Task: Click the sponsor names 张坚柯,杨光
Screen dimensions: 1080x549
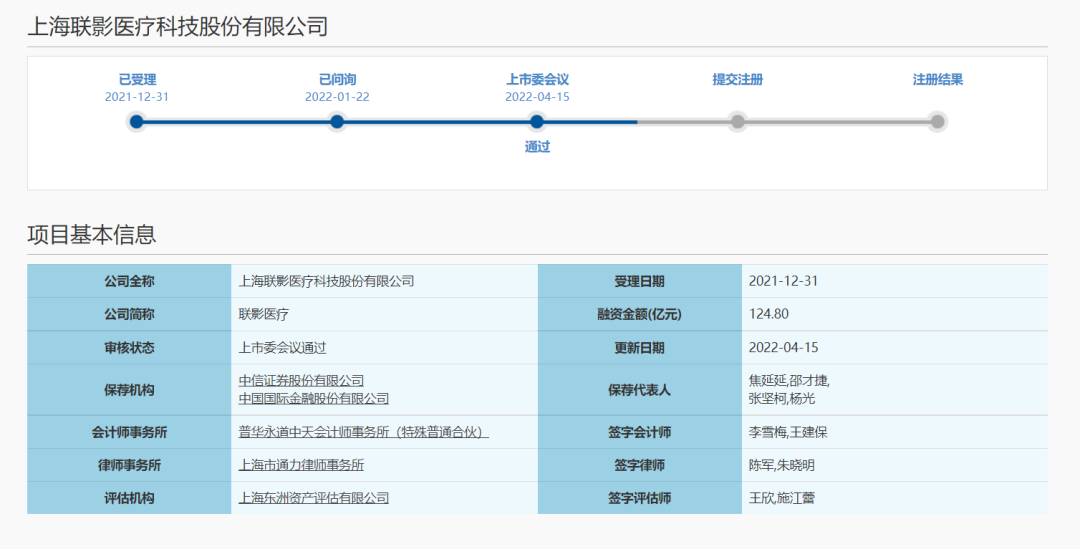Action: (782, 398)
